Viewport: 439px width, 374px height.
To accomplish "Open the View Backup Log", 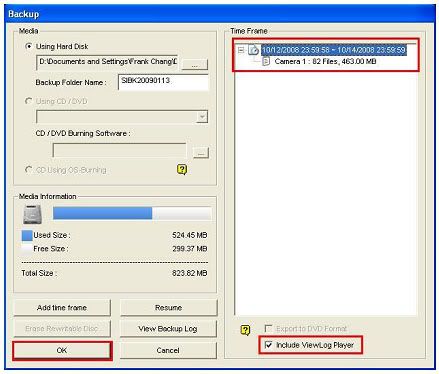I will pos(168,329).
